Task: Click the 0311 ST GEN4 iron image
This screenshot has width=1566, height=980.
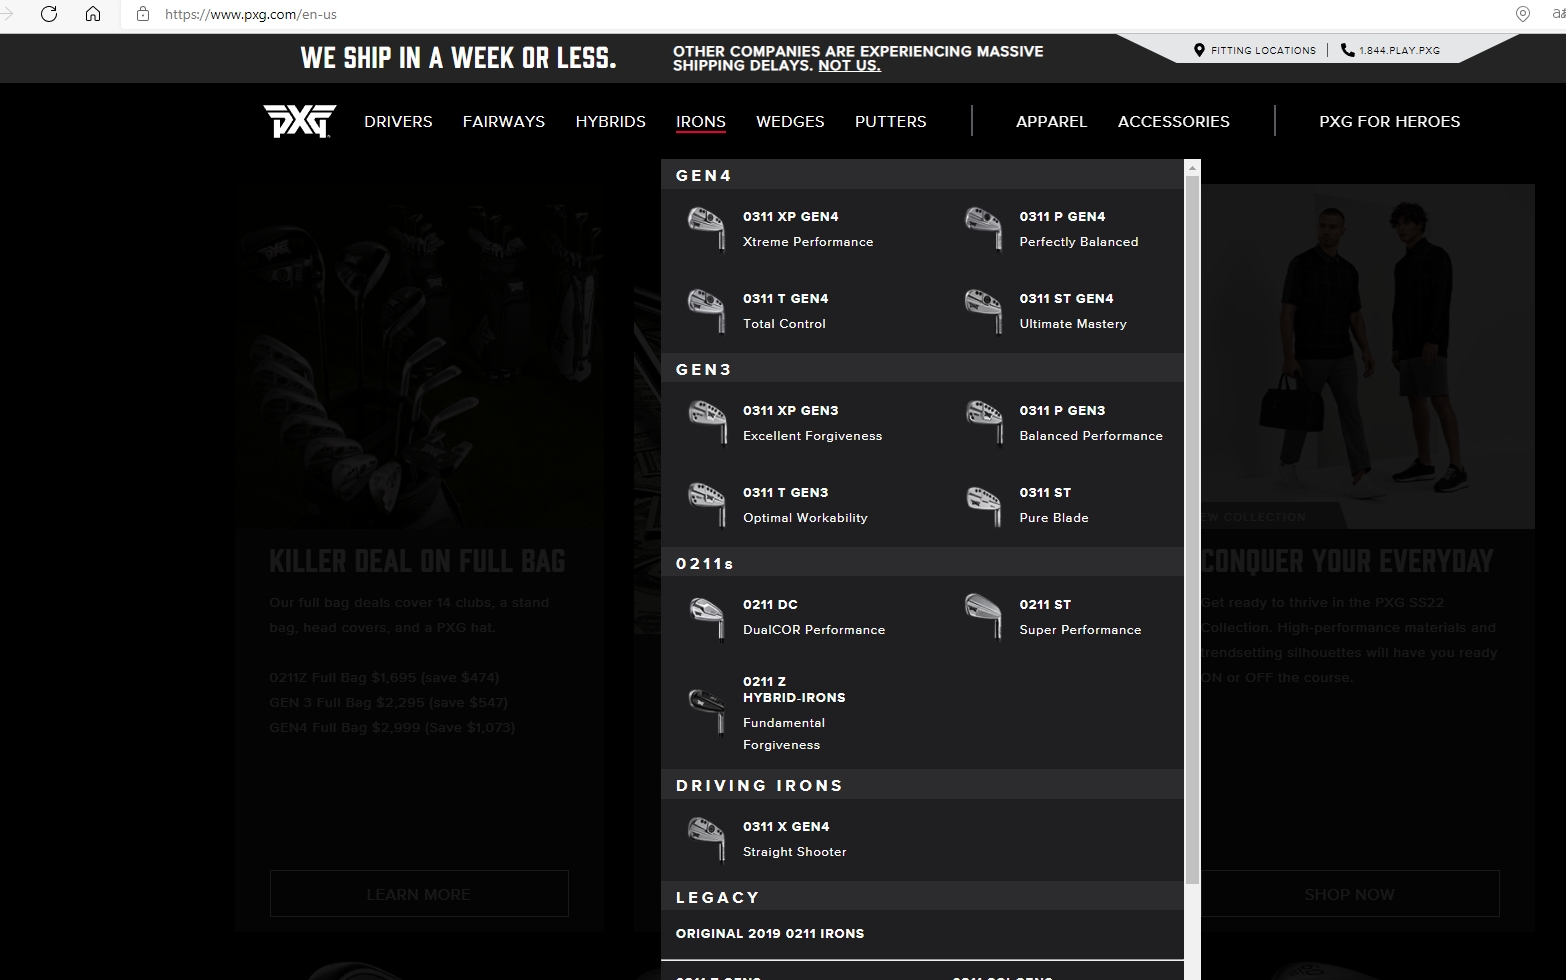Action: [983, 311]
